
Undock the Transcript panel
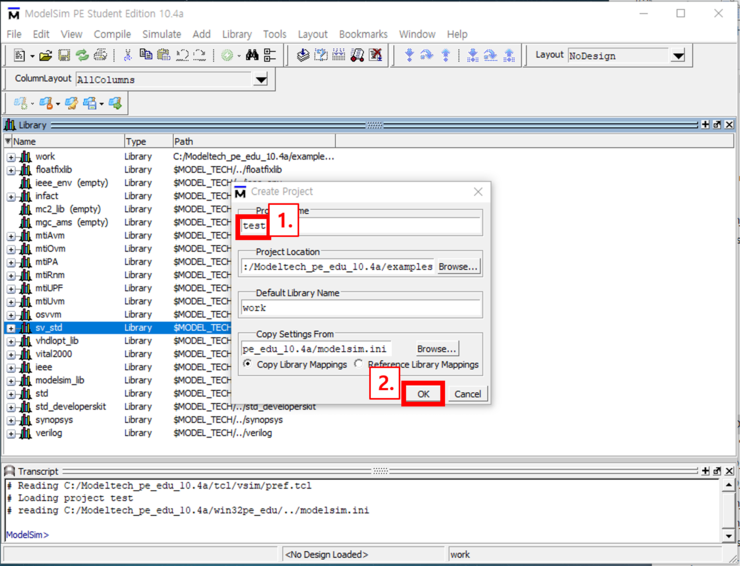coord(717,471)
